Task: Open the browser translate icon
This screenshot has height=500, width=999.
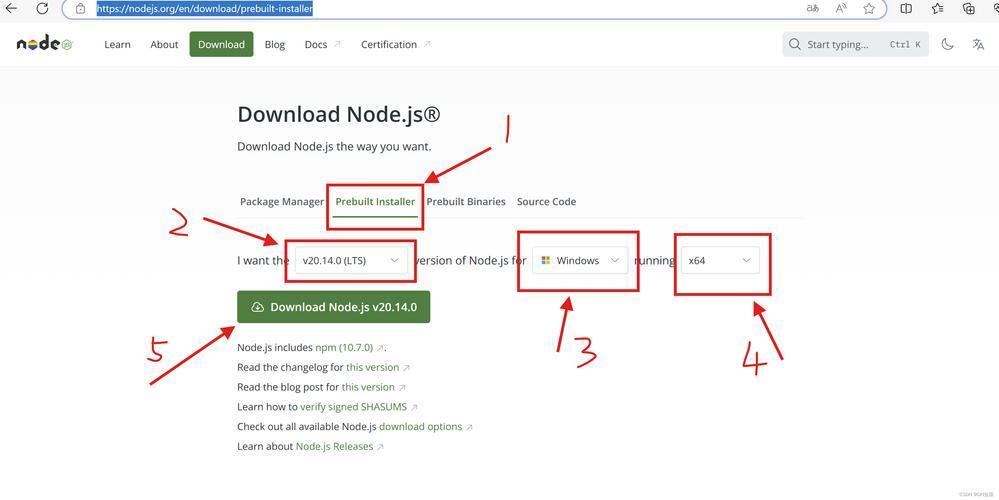Action: 812,8
